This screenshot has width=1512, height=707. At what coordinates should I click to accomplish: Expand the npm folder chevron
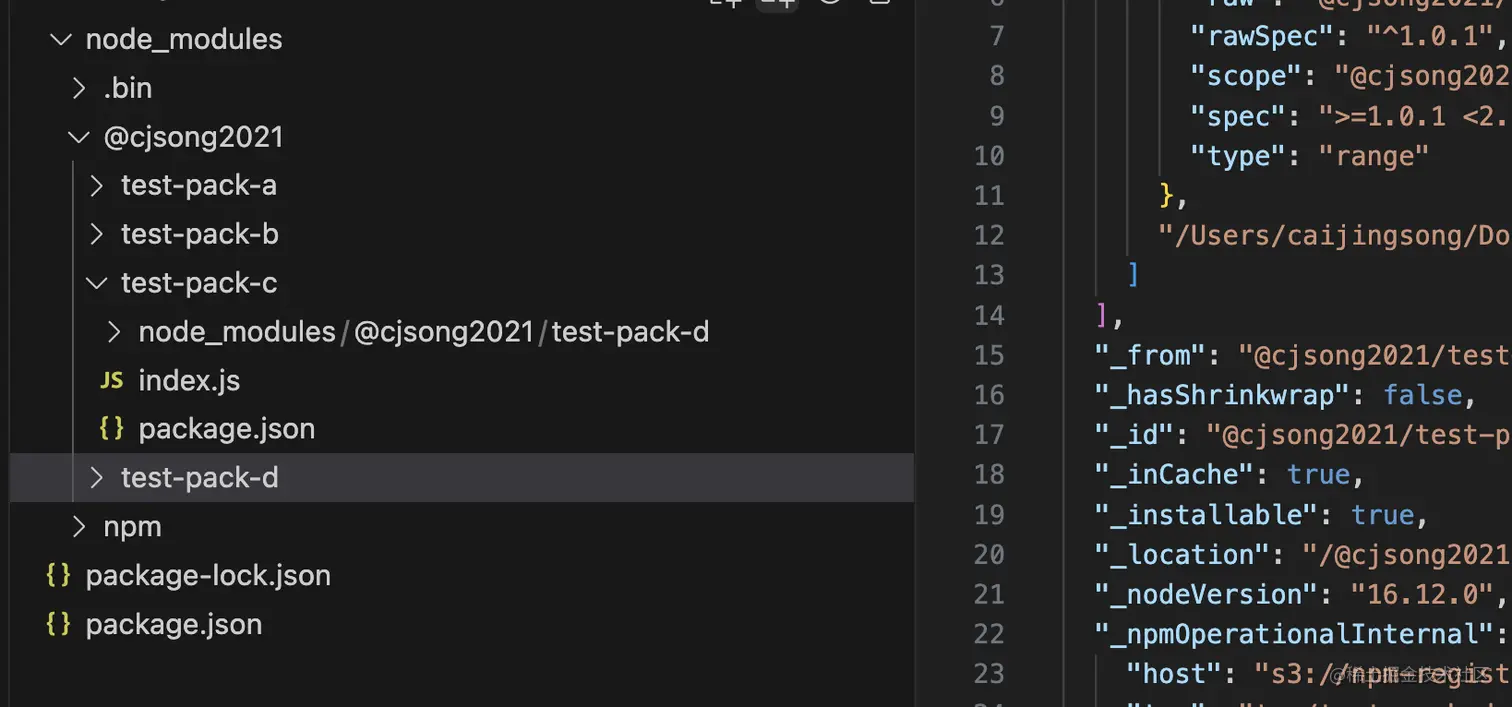[x=79, y=527]
